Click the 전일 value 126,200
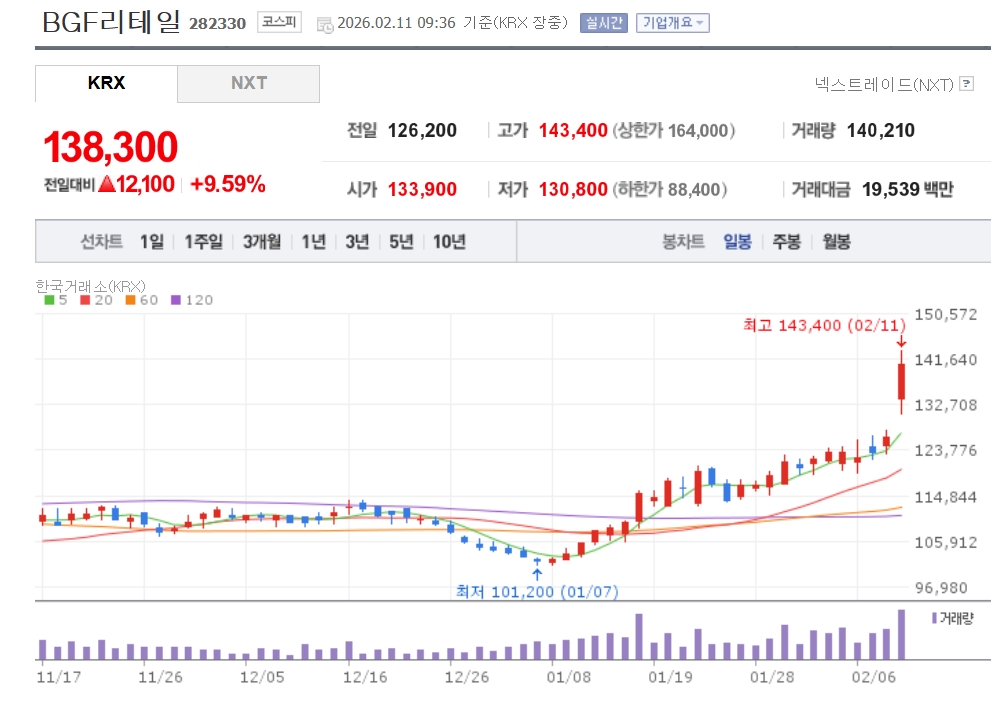This screenshot has height=709, width=991. 422,130
